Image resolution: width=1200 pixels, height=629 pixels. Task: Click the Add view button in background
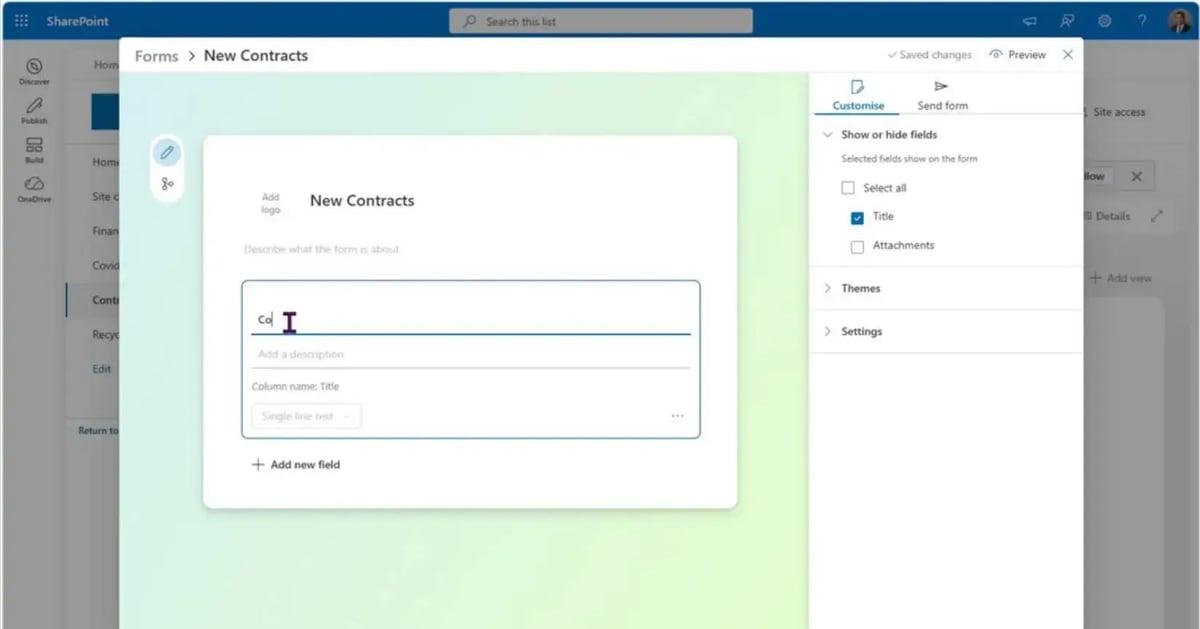[x=1121, y=278]
